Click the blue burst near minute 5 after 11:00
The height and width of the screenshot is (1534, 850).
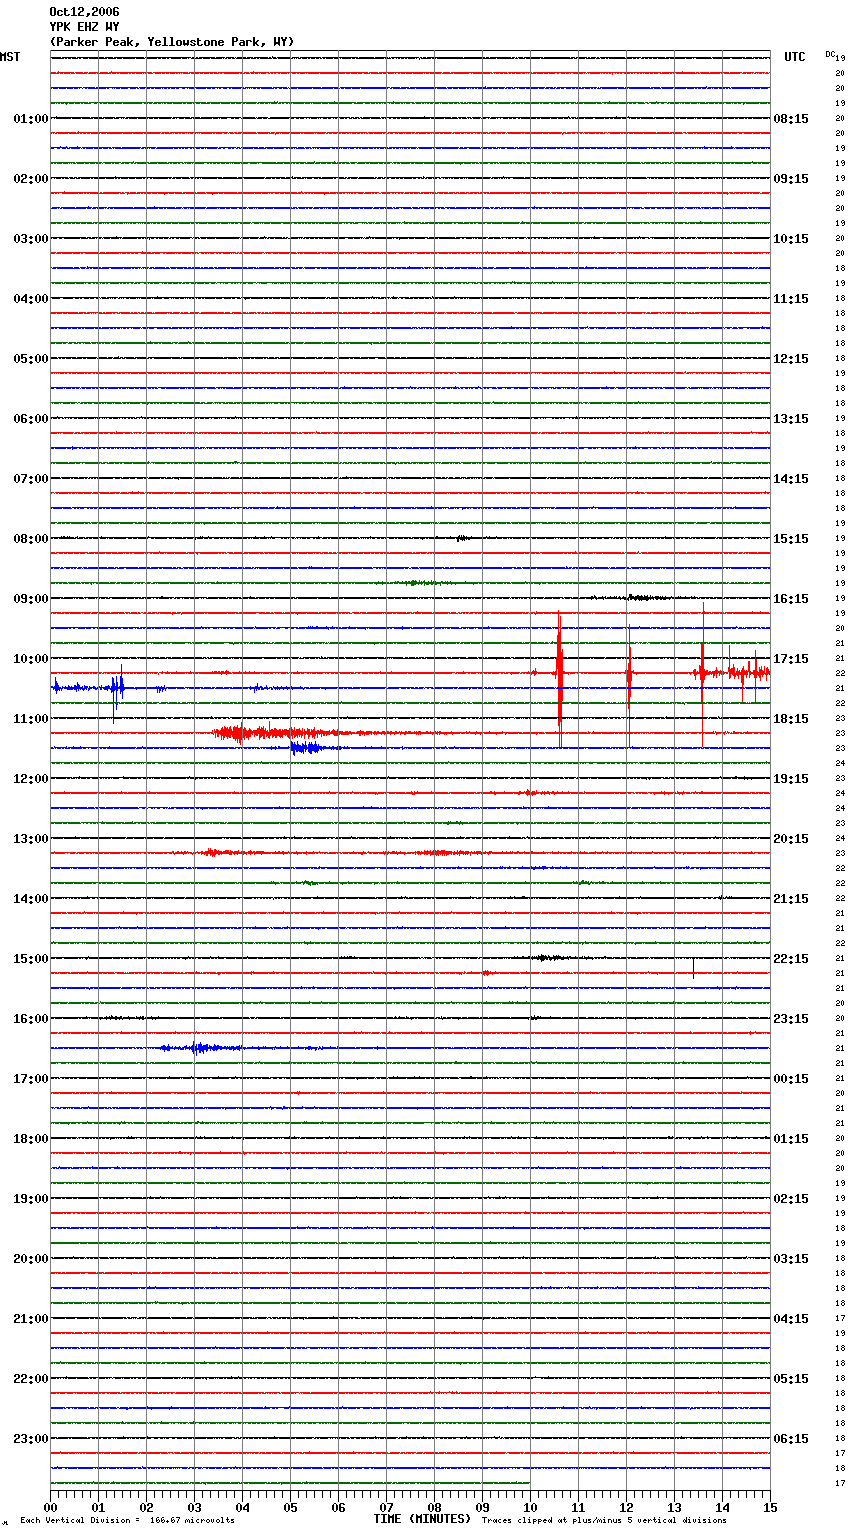306,748
